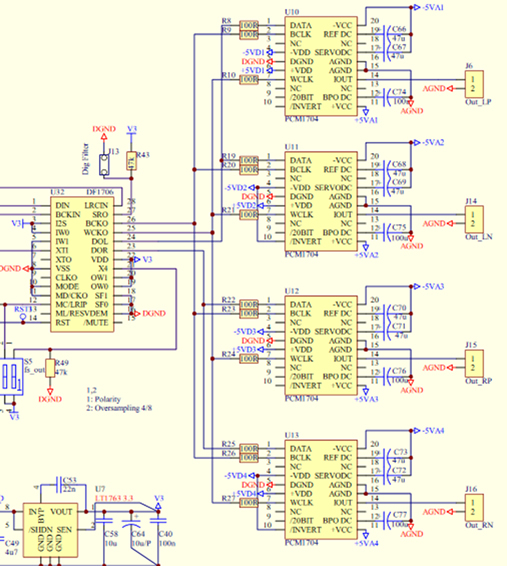The image size is (507, 566).
Task: Click the J15 Out_RP connector
Action: pos(474,363)
